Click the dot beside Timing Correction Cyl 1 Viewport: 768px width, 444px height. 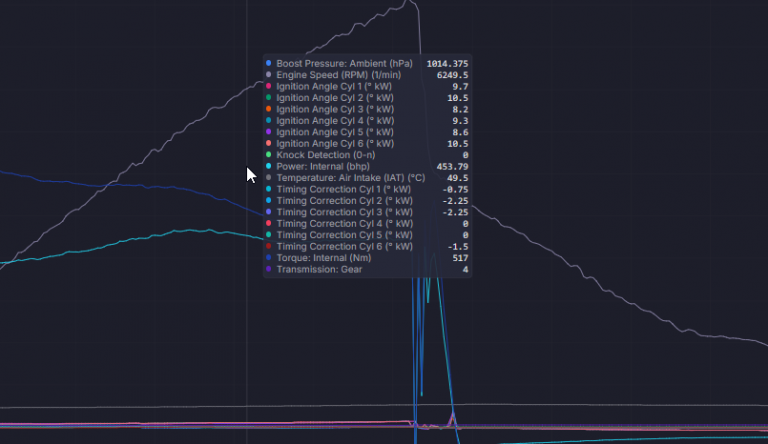[268, 189]
